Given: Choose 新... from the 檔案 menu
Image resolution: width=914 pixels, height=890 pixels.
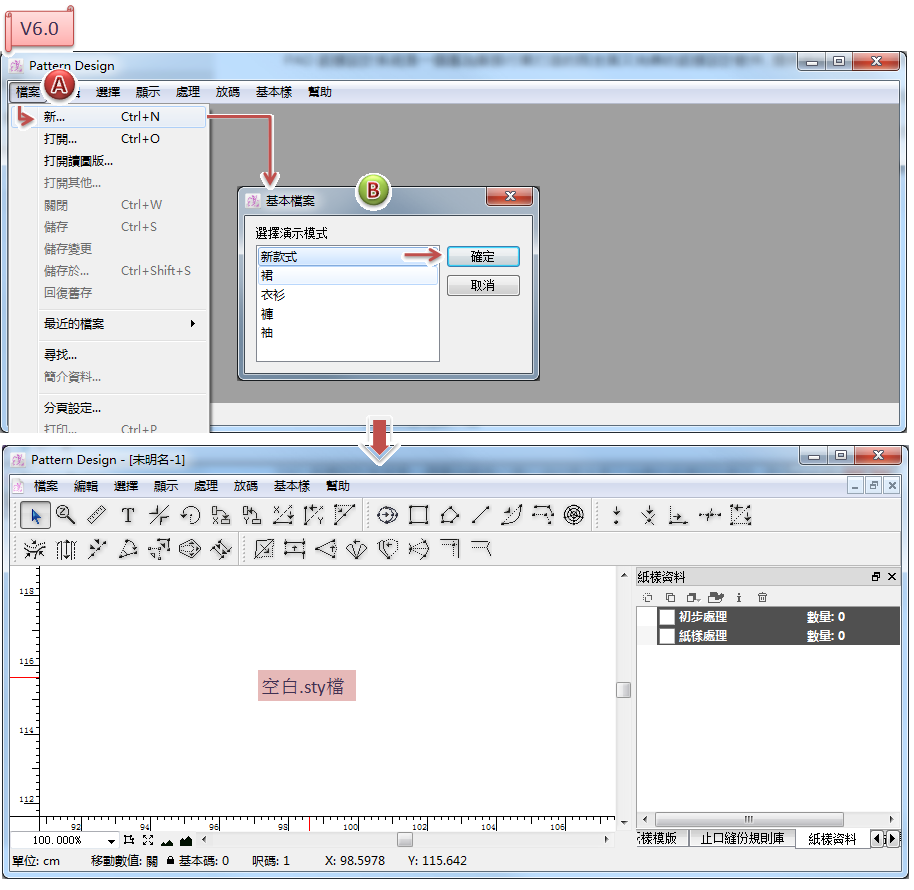Looking at the screenshot, I should click(55, 117).
